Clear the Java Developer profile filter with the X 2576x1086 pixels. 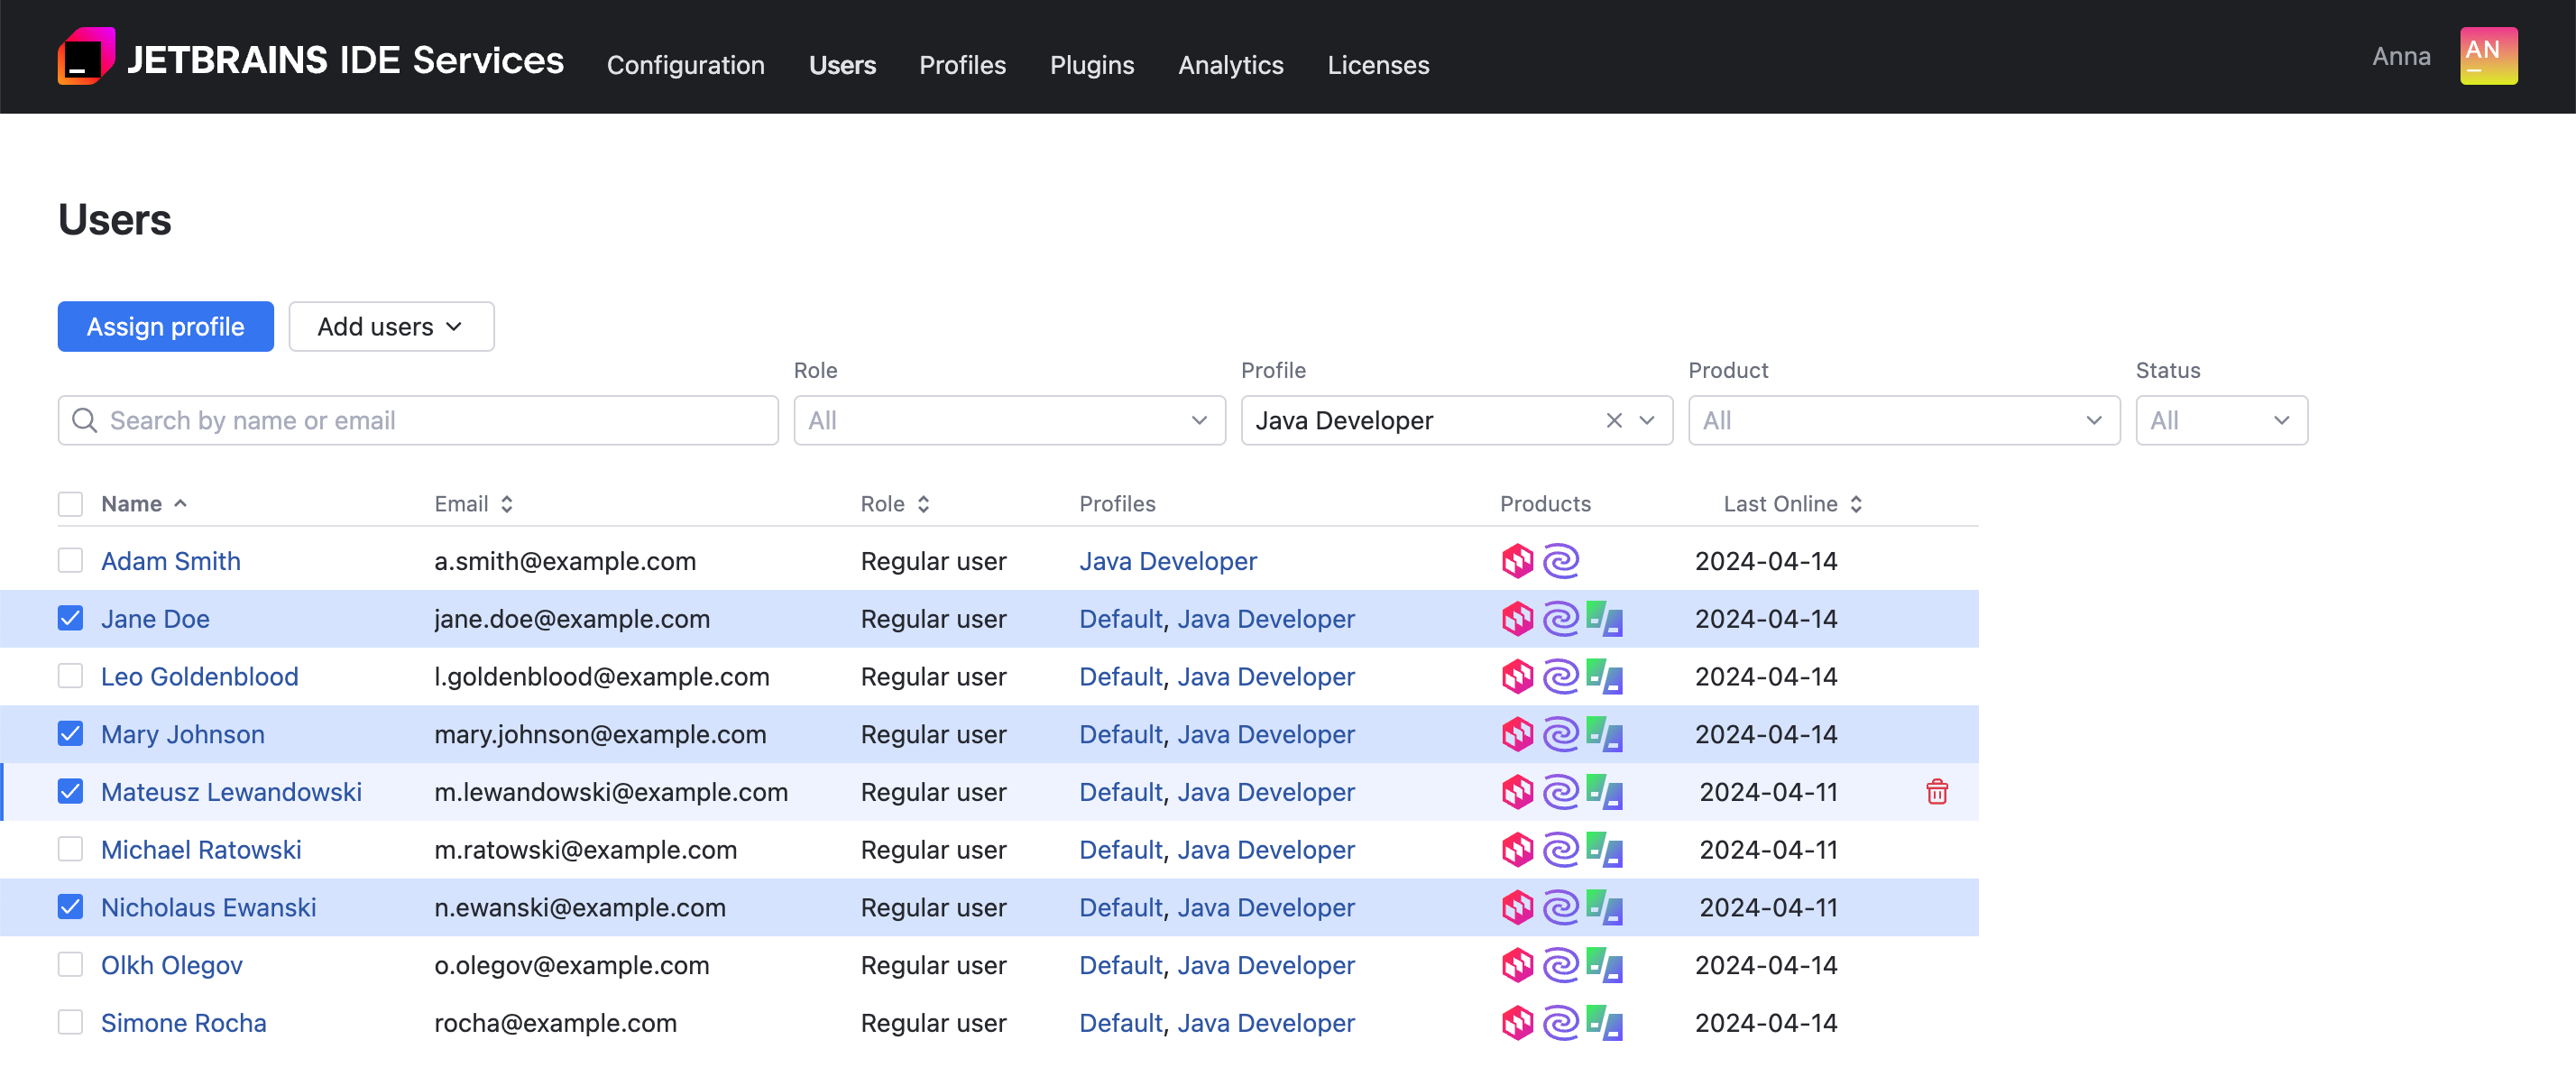point(1614,420)
